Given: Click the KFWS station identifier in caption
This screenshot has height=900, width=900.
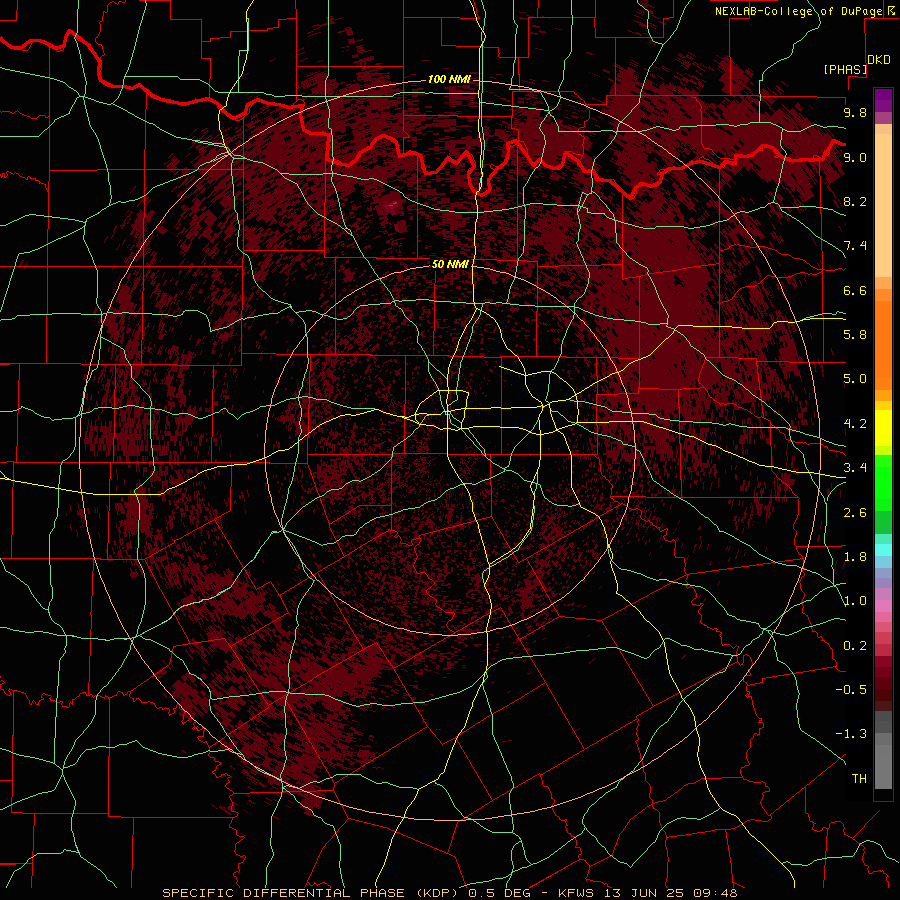Looking at the screenshot, I should [x=578, y=893].
